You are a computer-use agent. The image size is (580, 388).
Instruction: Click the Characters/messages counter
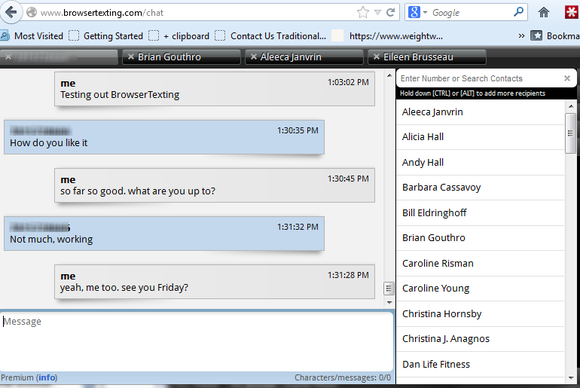click(x=343, y=378)
